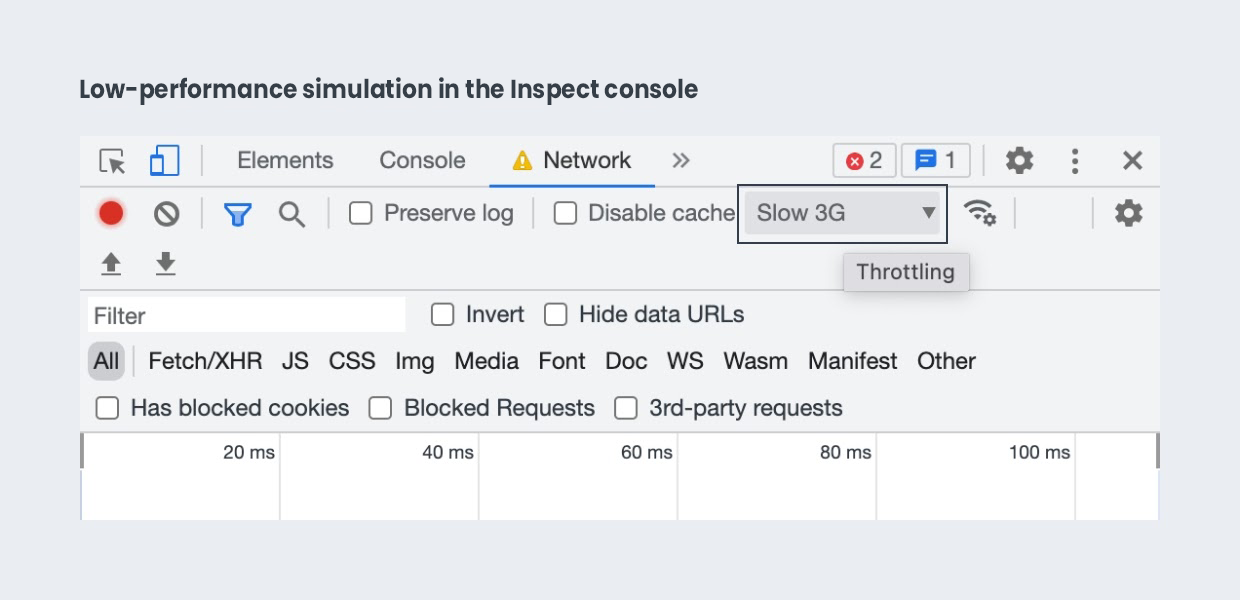This screenshot has height=600, width=1240.
Task: Check the Disable cache option
Action: (566, 213)
